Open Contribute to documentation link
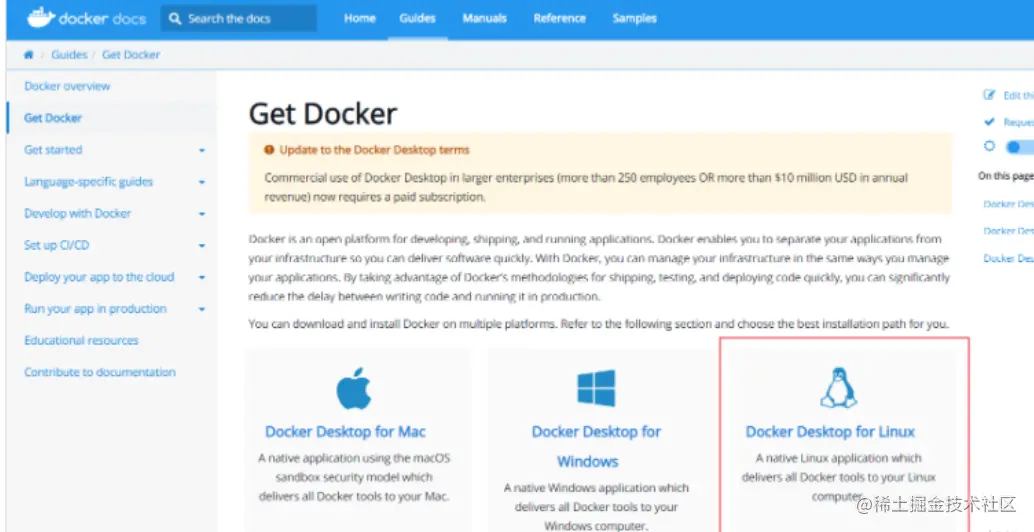The width and height of the screenshot is (1034, 532). point(100,372)
